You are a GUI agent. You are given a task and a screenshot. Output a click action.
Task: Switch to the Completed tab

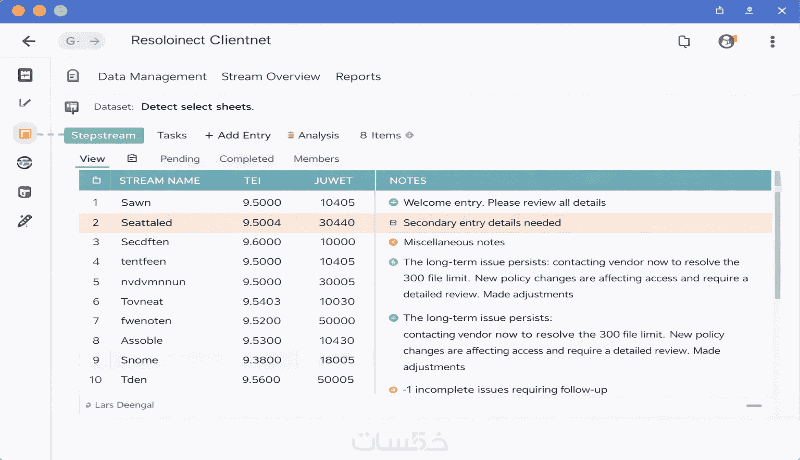246,159
